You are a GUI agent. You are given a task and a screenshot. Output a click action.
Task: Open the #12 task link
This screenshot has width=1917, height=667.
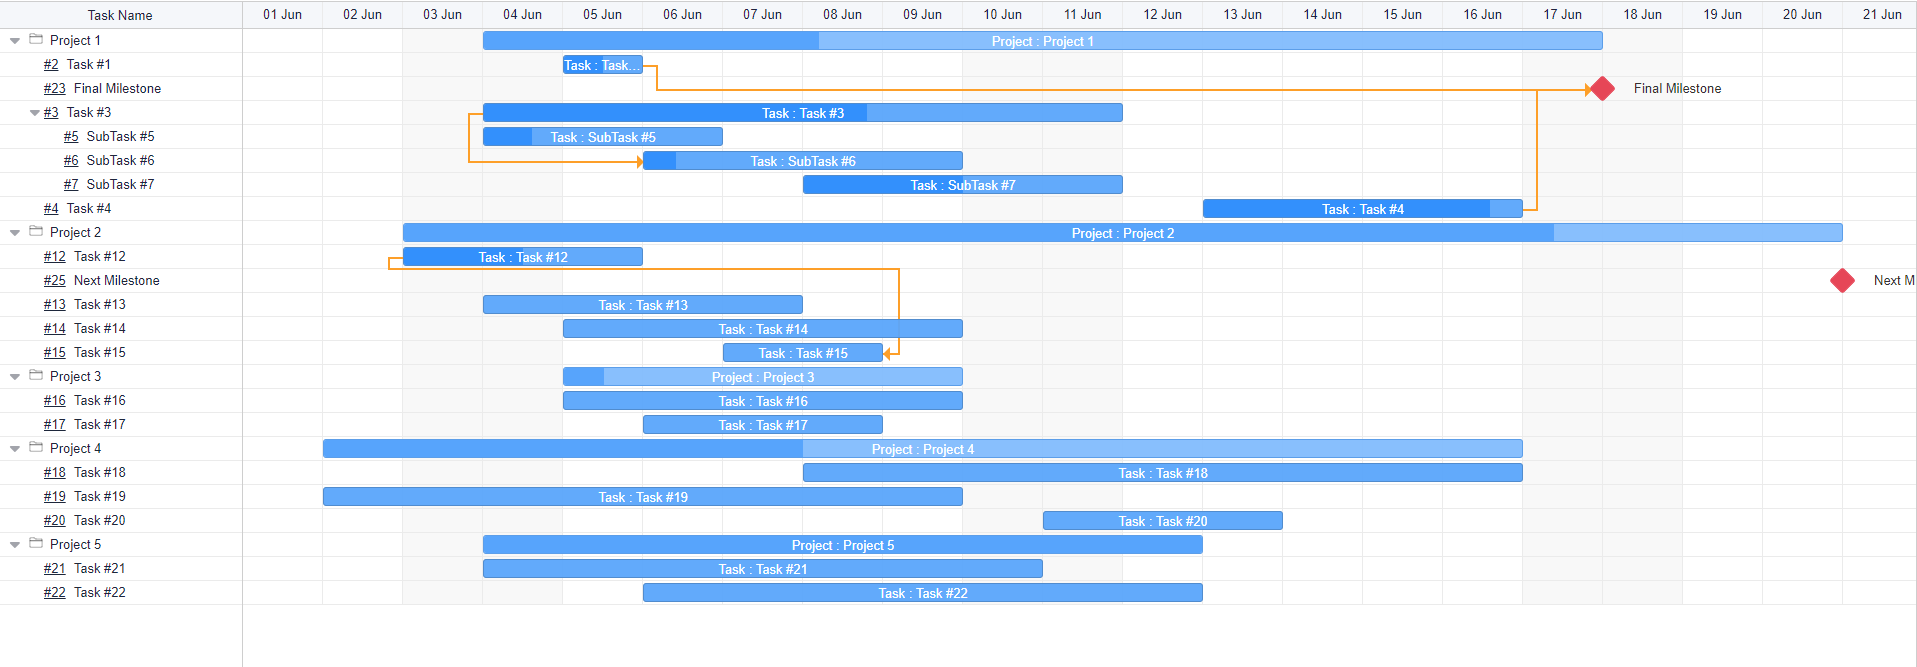pos(54,257)
